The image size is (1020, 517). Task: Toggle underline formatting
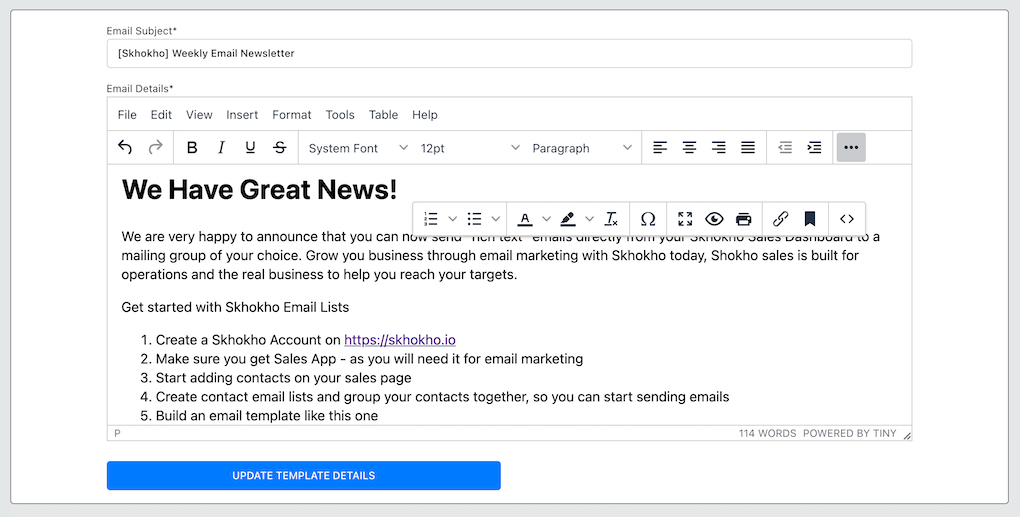250,148
